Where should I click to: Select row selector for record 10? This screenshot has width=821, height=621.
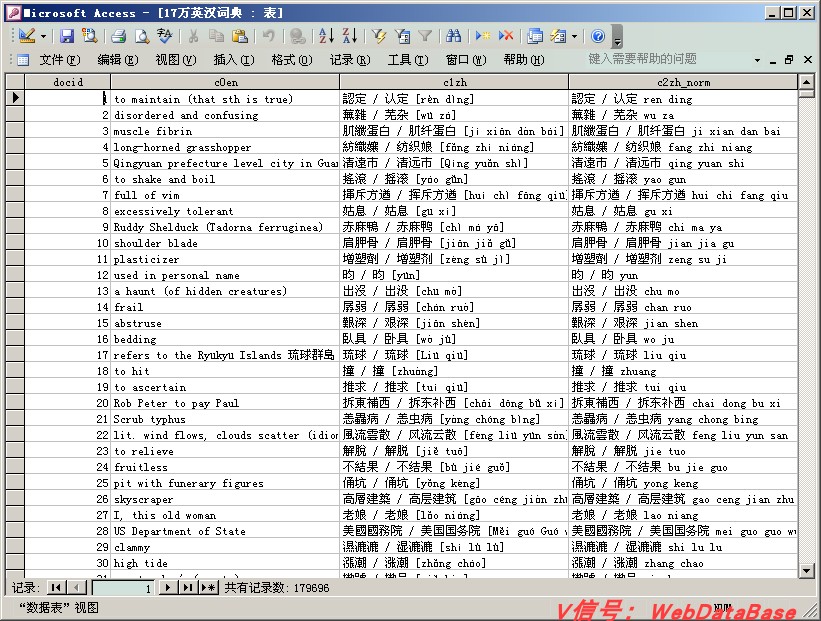[15, 243]
